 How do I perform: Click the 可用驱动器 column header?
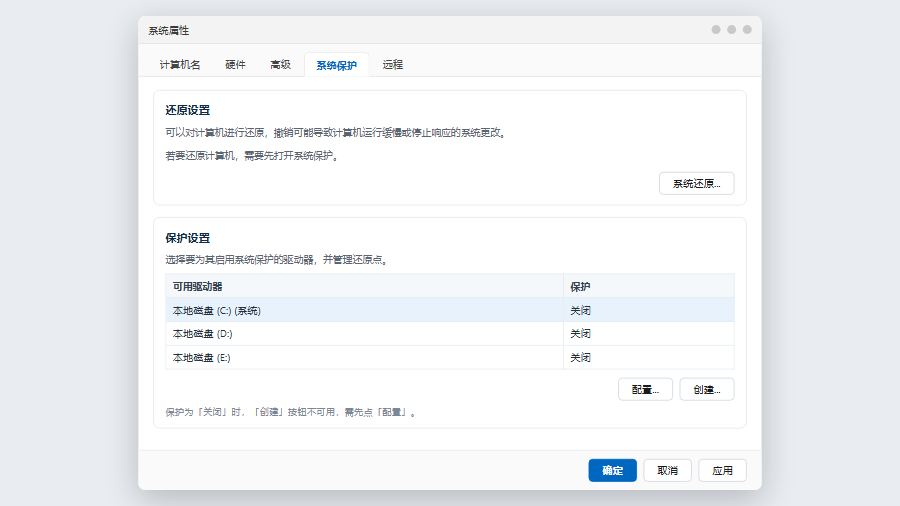(364, 286)
